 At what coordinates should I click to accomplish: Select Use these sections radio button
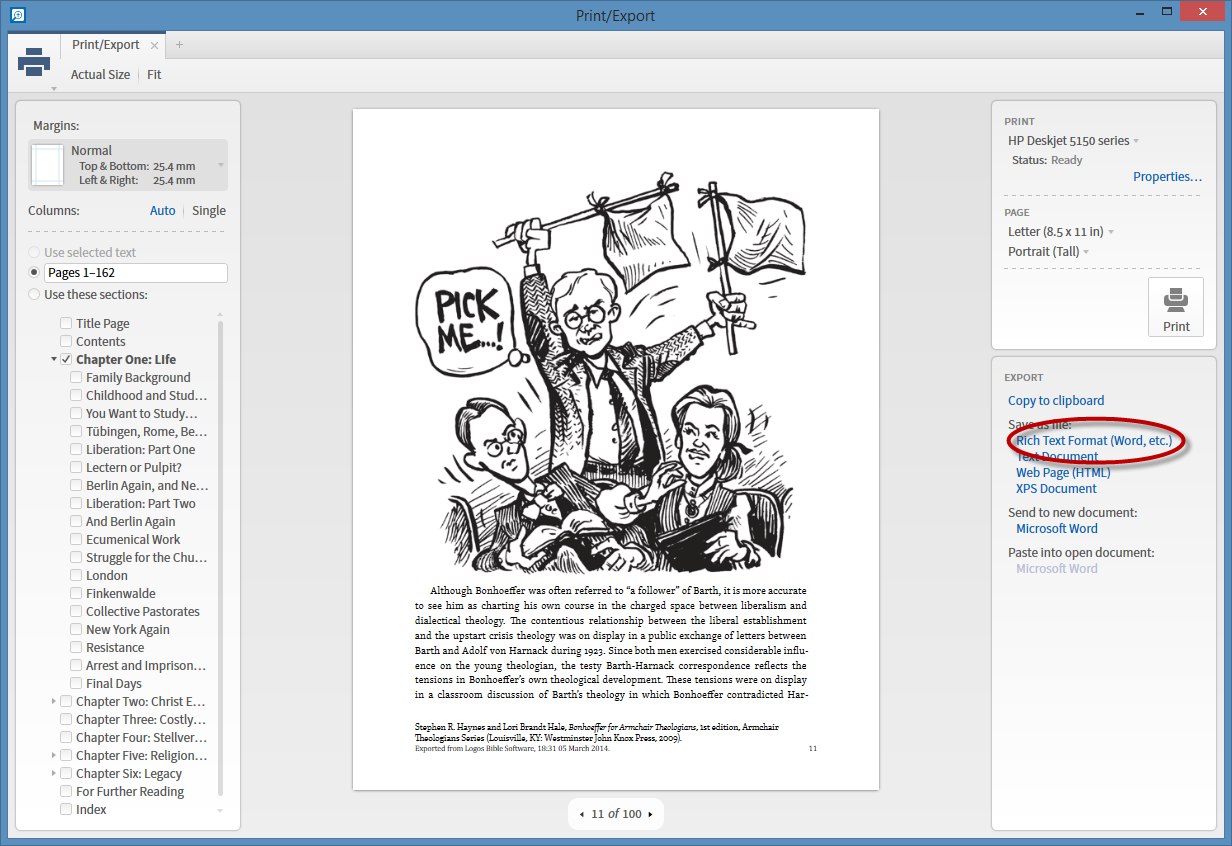click(x=35, y=295)
